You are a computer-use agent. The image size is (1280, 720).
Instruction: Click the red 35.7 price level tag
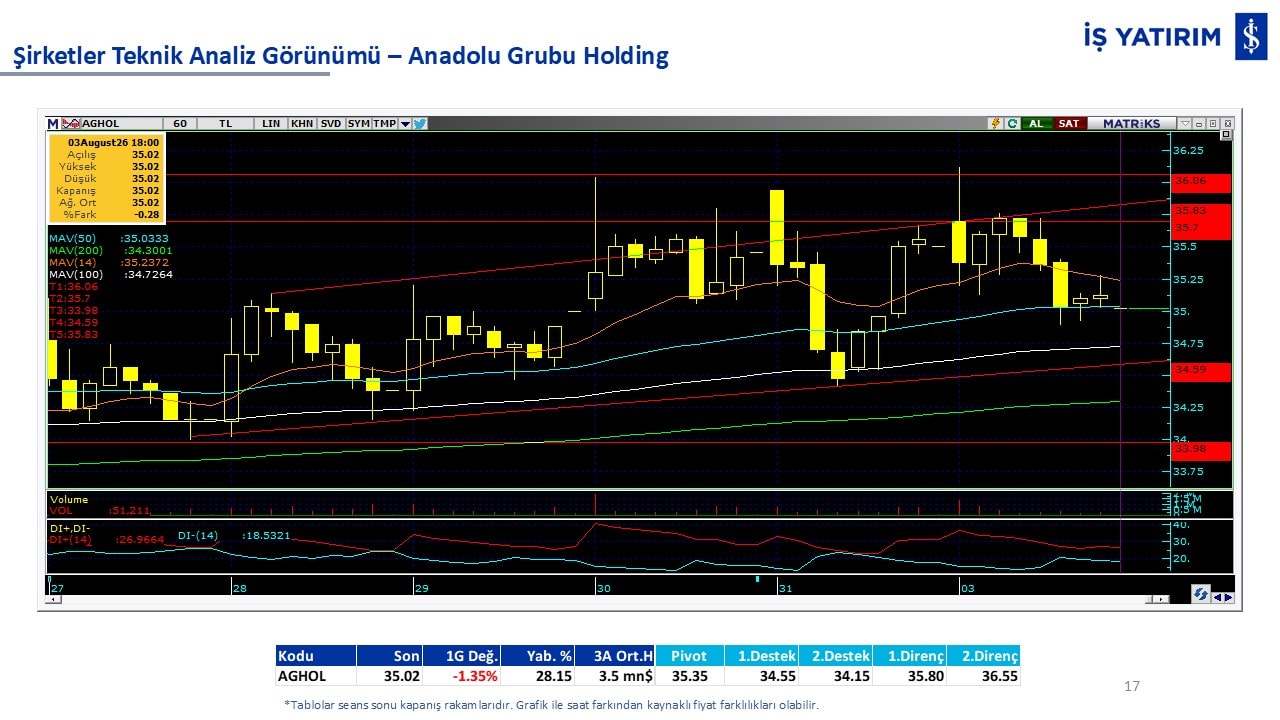coord(1201,229)
